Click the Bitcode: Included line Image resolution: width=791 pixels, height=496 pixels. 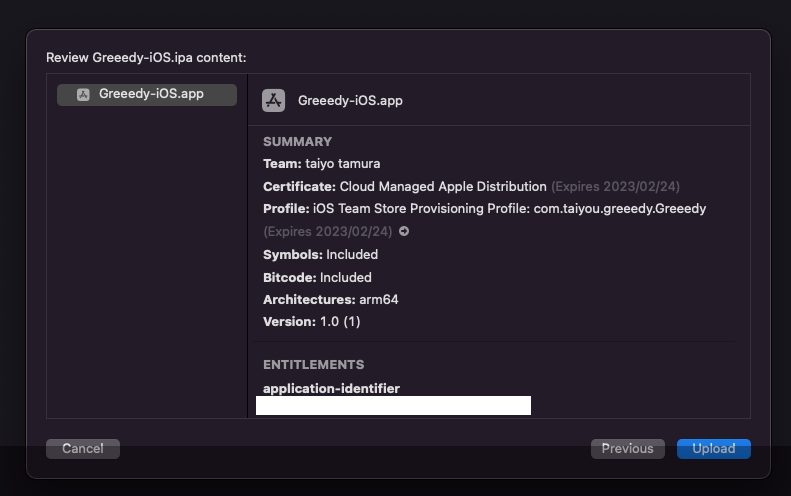pos(317,278)
